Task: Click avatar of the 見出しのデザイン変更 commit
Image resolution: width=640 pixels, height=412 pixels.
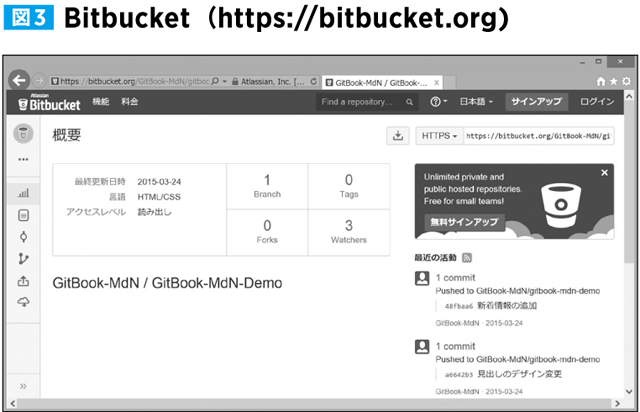Action: point(422,347)
